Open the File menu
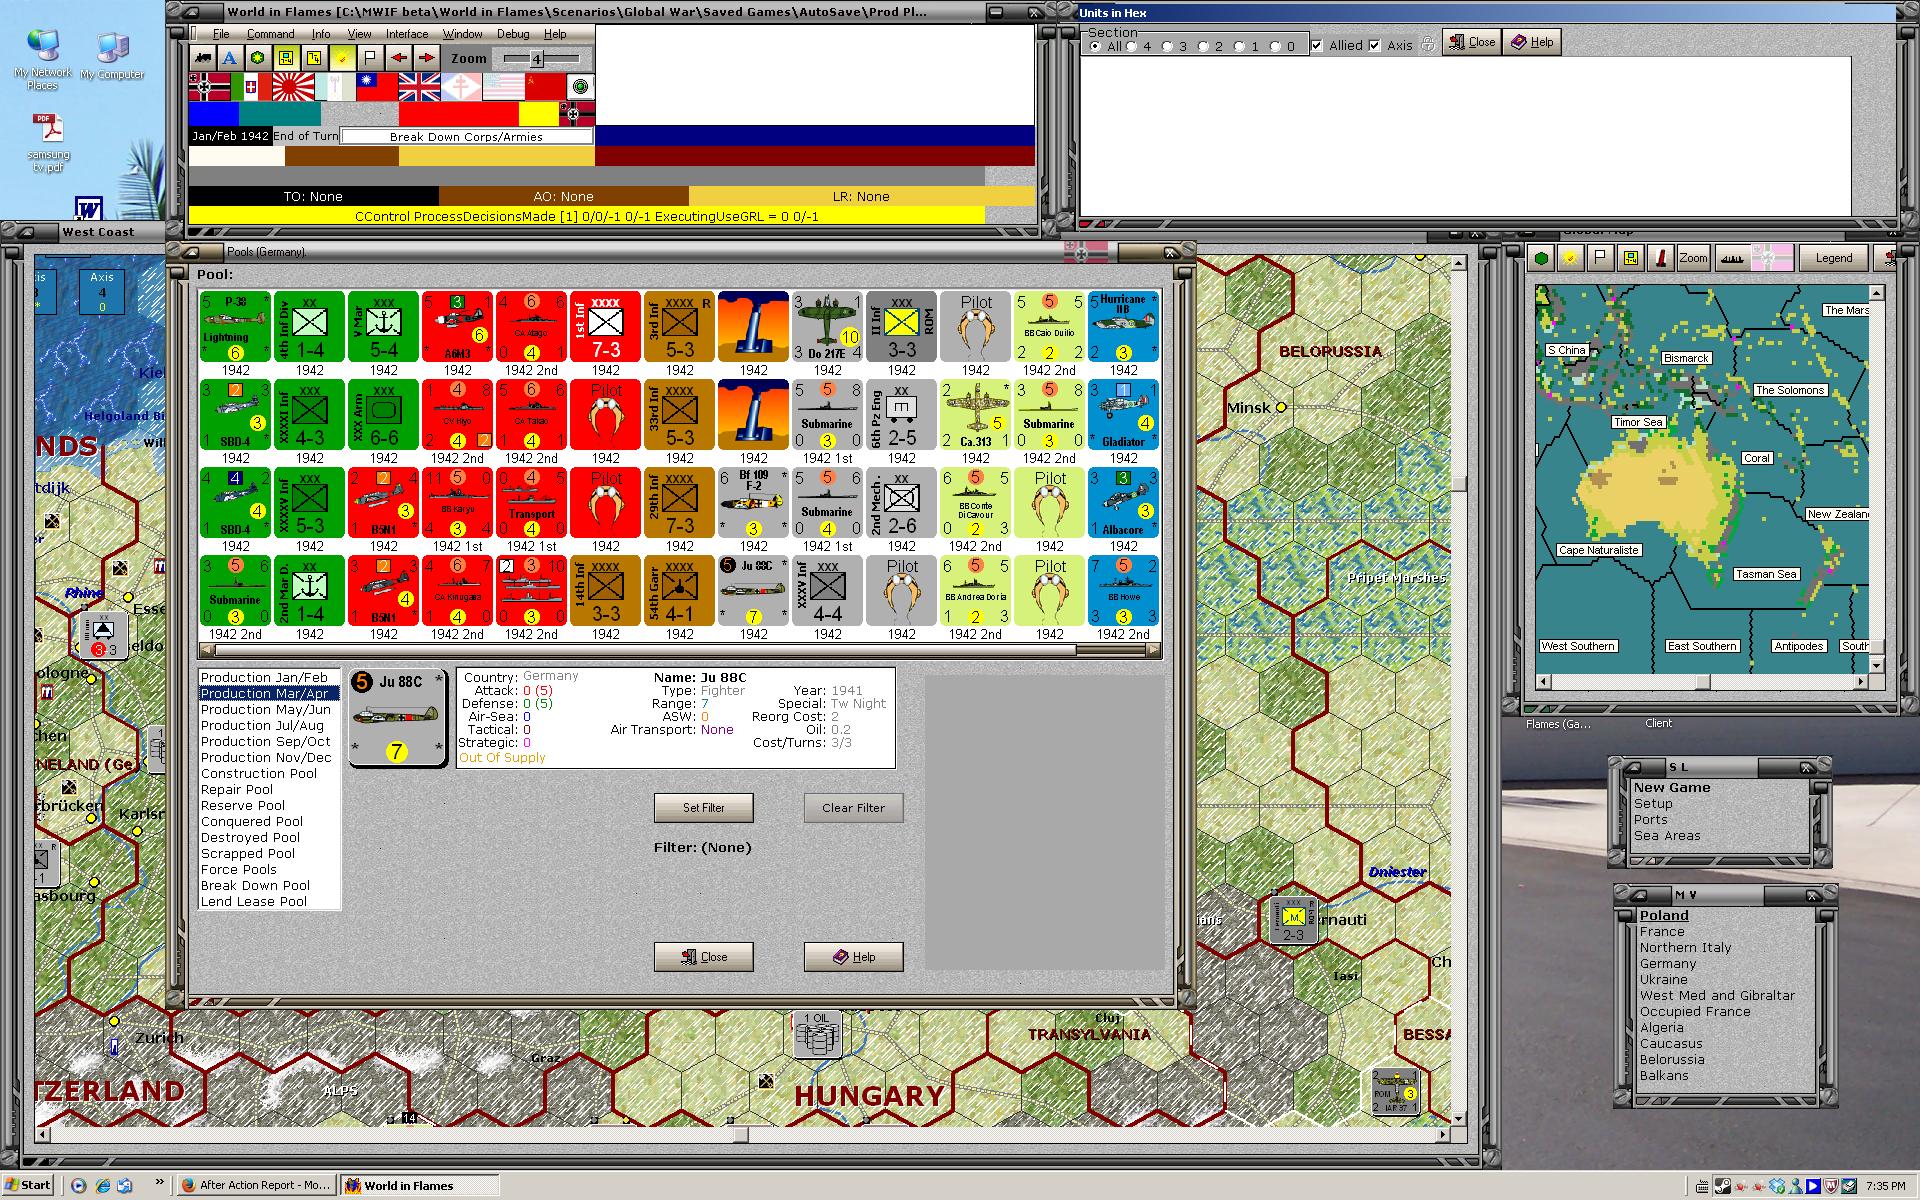The image size is (1920, 1200). pos(221,34)
